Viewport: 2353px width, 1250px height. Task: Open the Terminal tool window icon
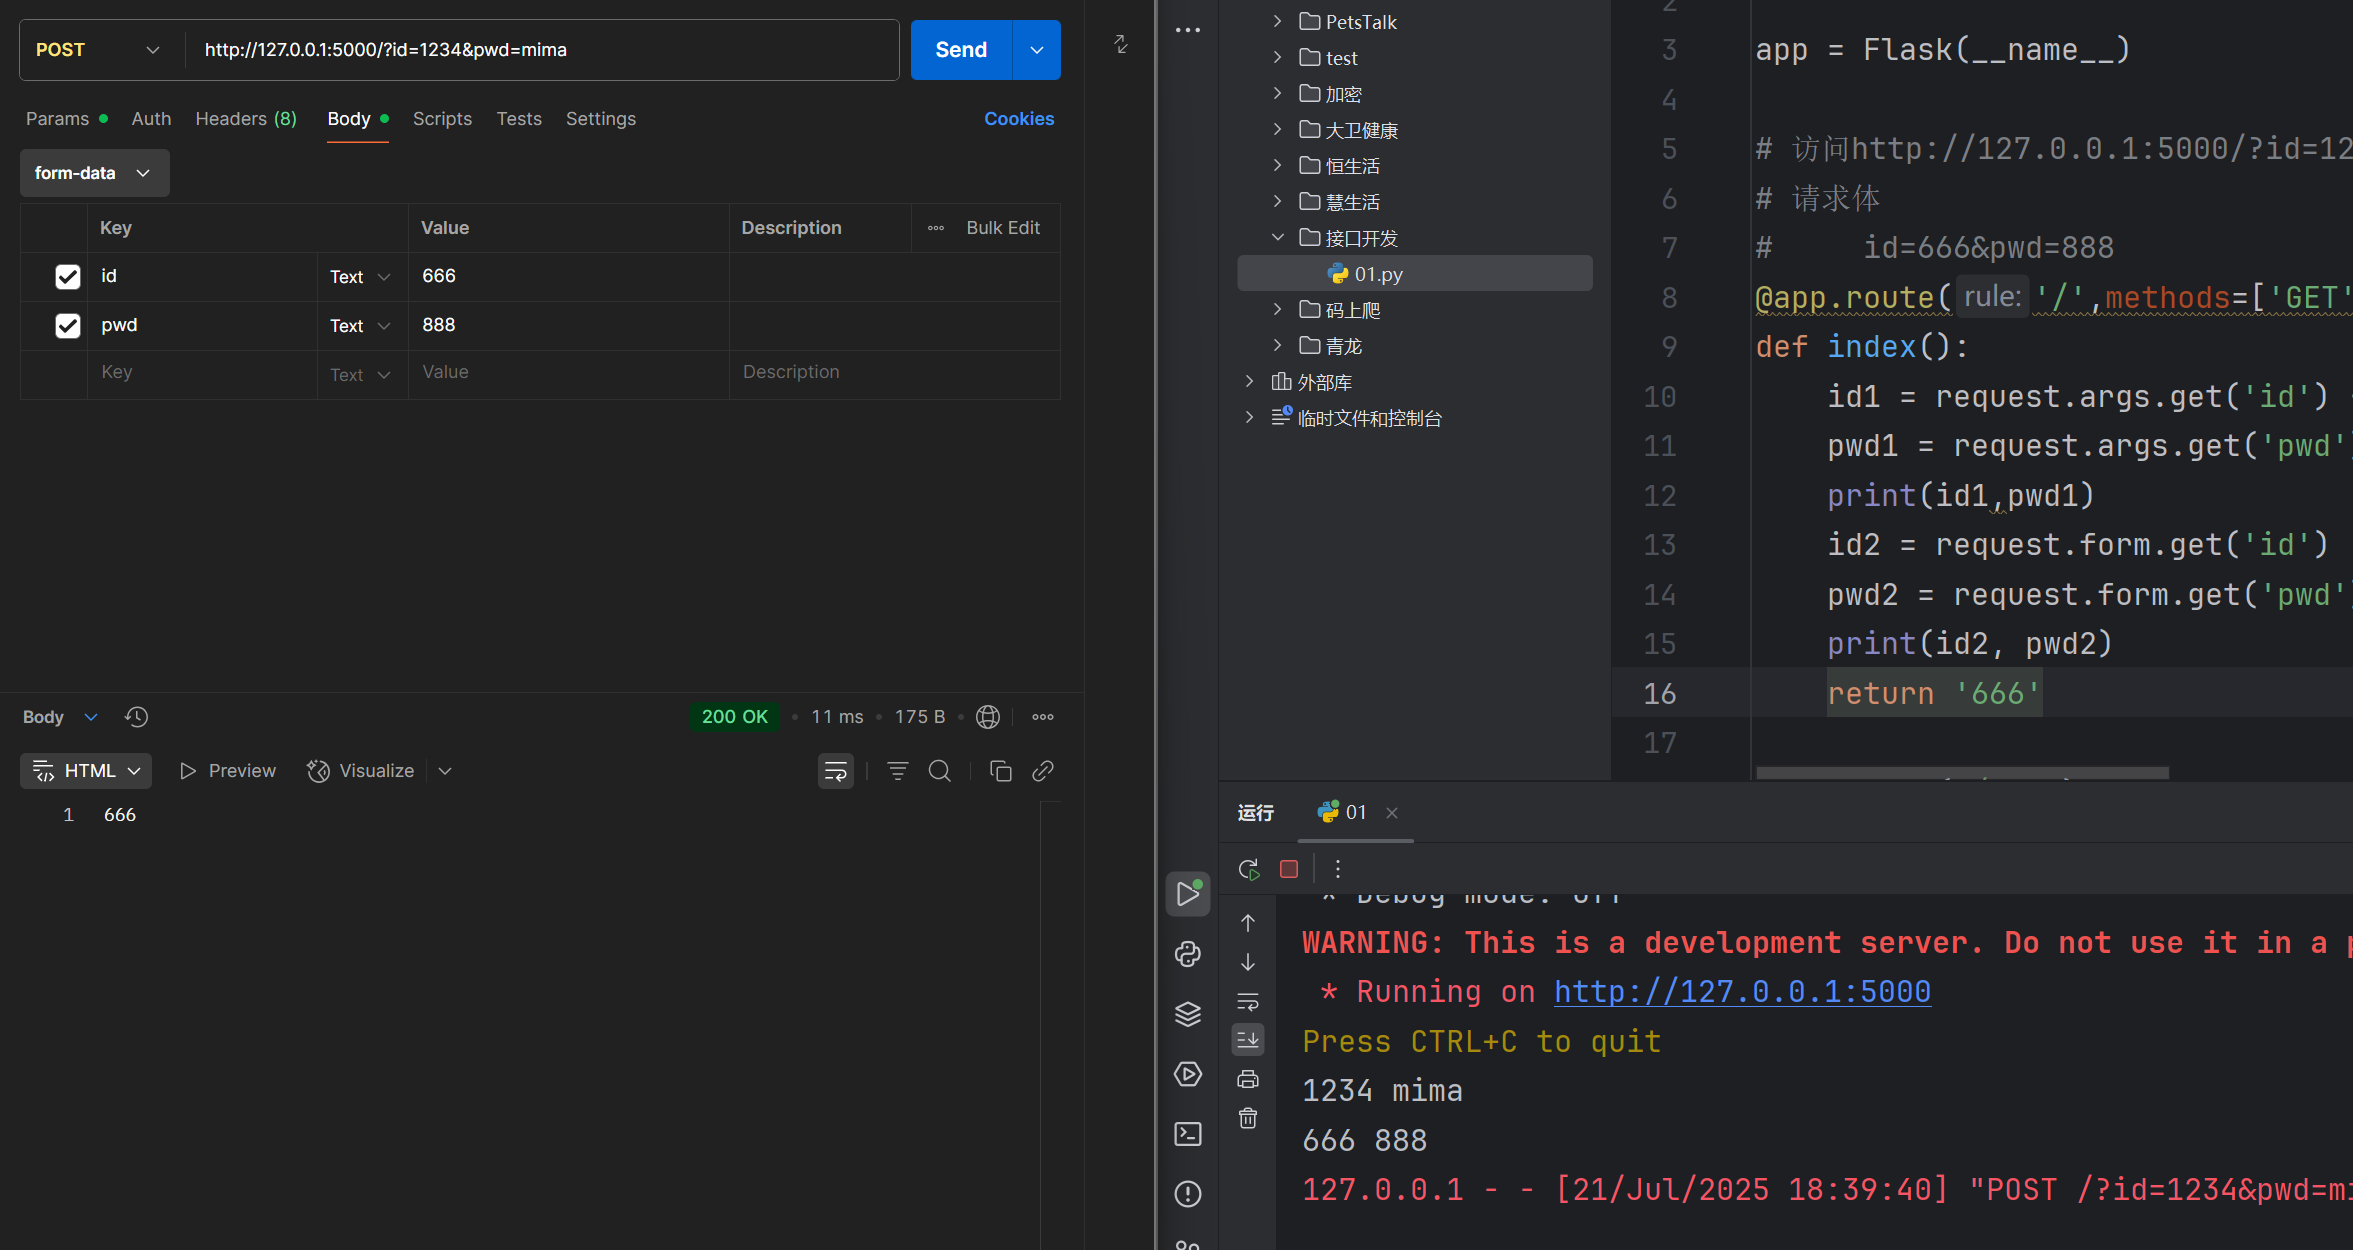(x=1188, y=1134)
